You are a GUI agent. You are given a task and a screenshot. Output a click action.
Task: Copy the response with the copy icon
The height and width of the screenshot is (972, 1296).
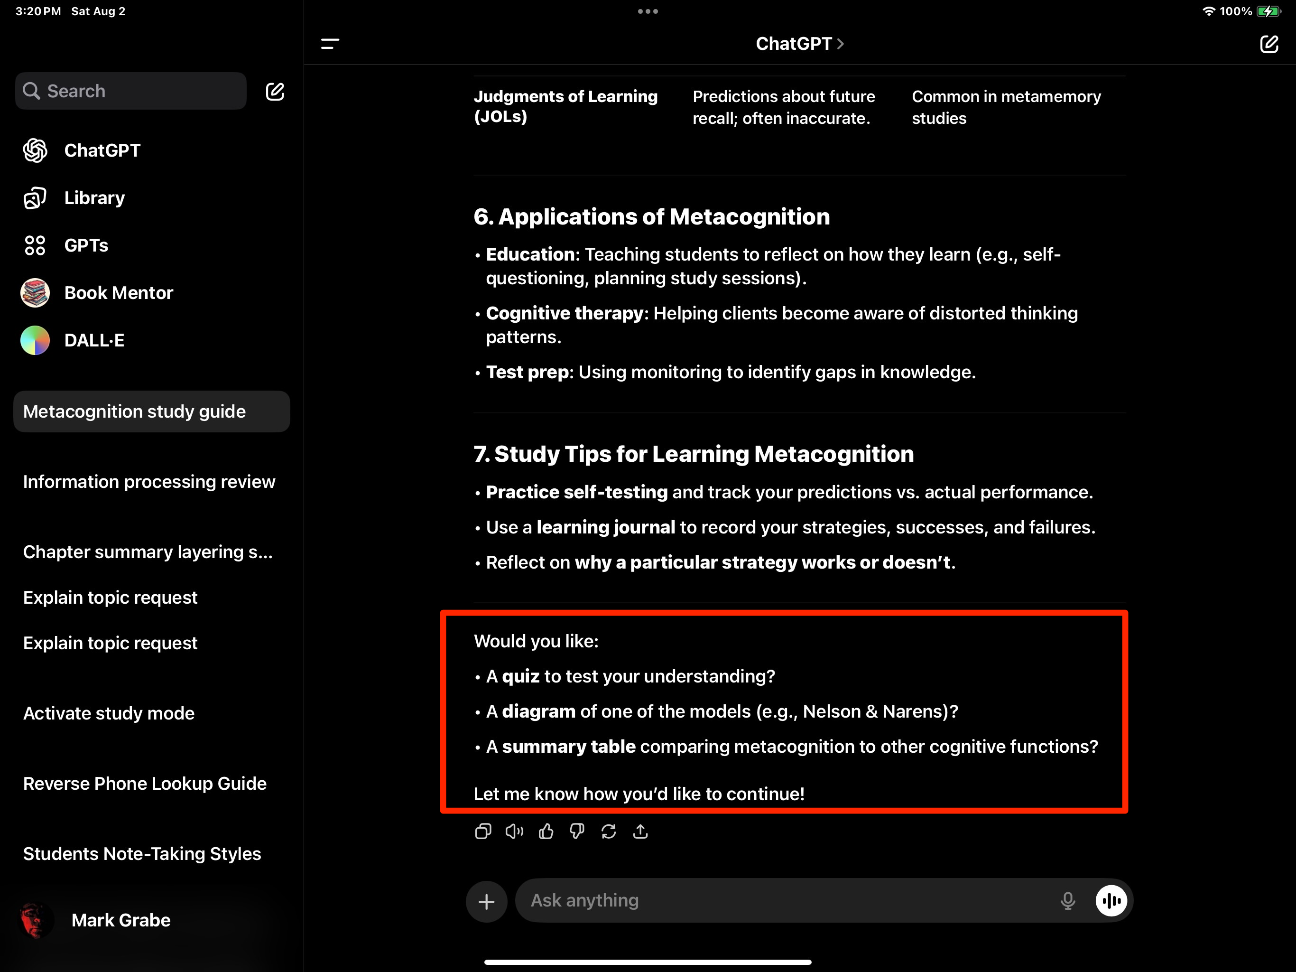tap(483, 831)
